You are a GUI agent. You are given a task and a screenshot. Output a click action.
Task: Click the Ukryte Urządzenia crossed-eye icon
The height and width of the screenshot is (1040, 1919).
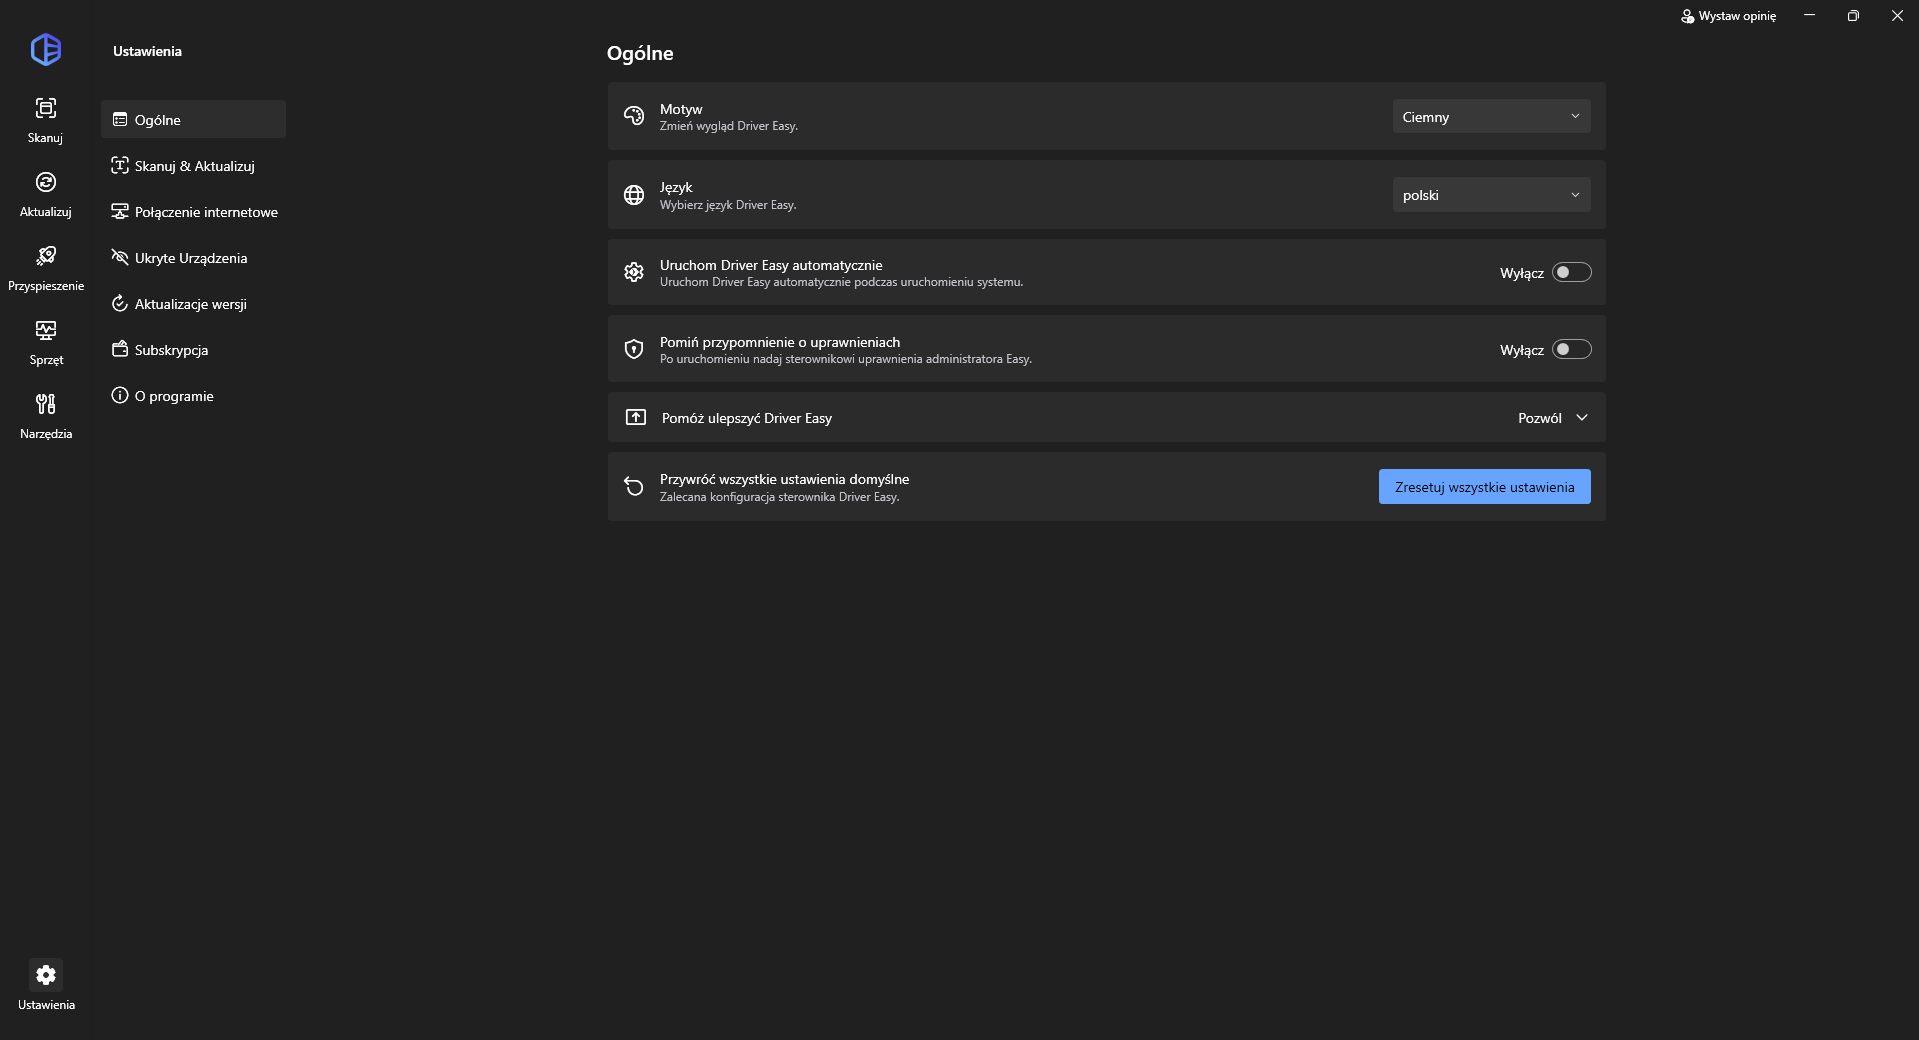click(120, 257)
